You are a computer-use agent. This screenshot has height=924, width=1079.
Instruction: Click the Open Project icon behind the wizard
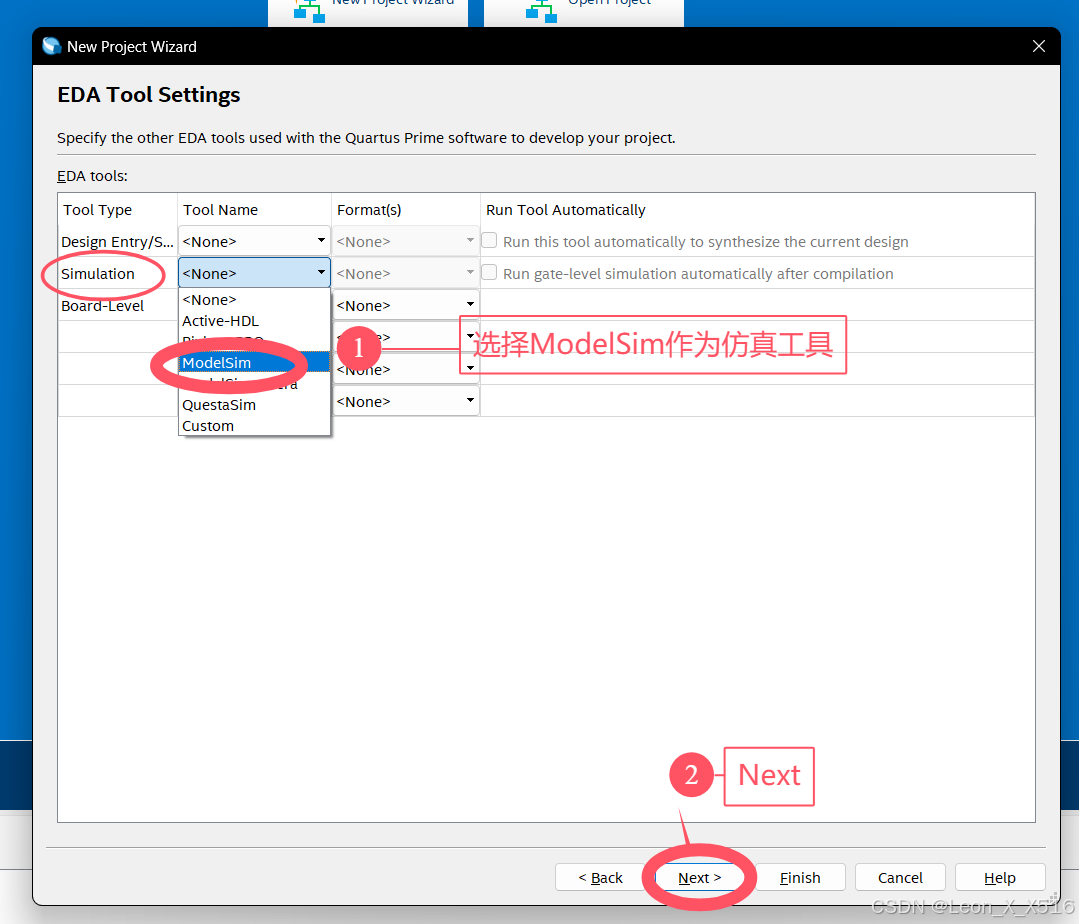[x=541, y=10]
